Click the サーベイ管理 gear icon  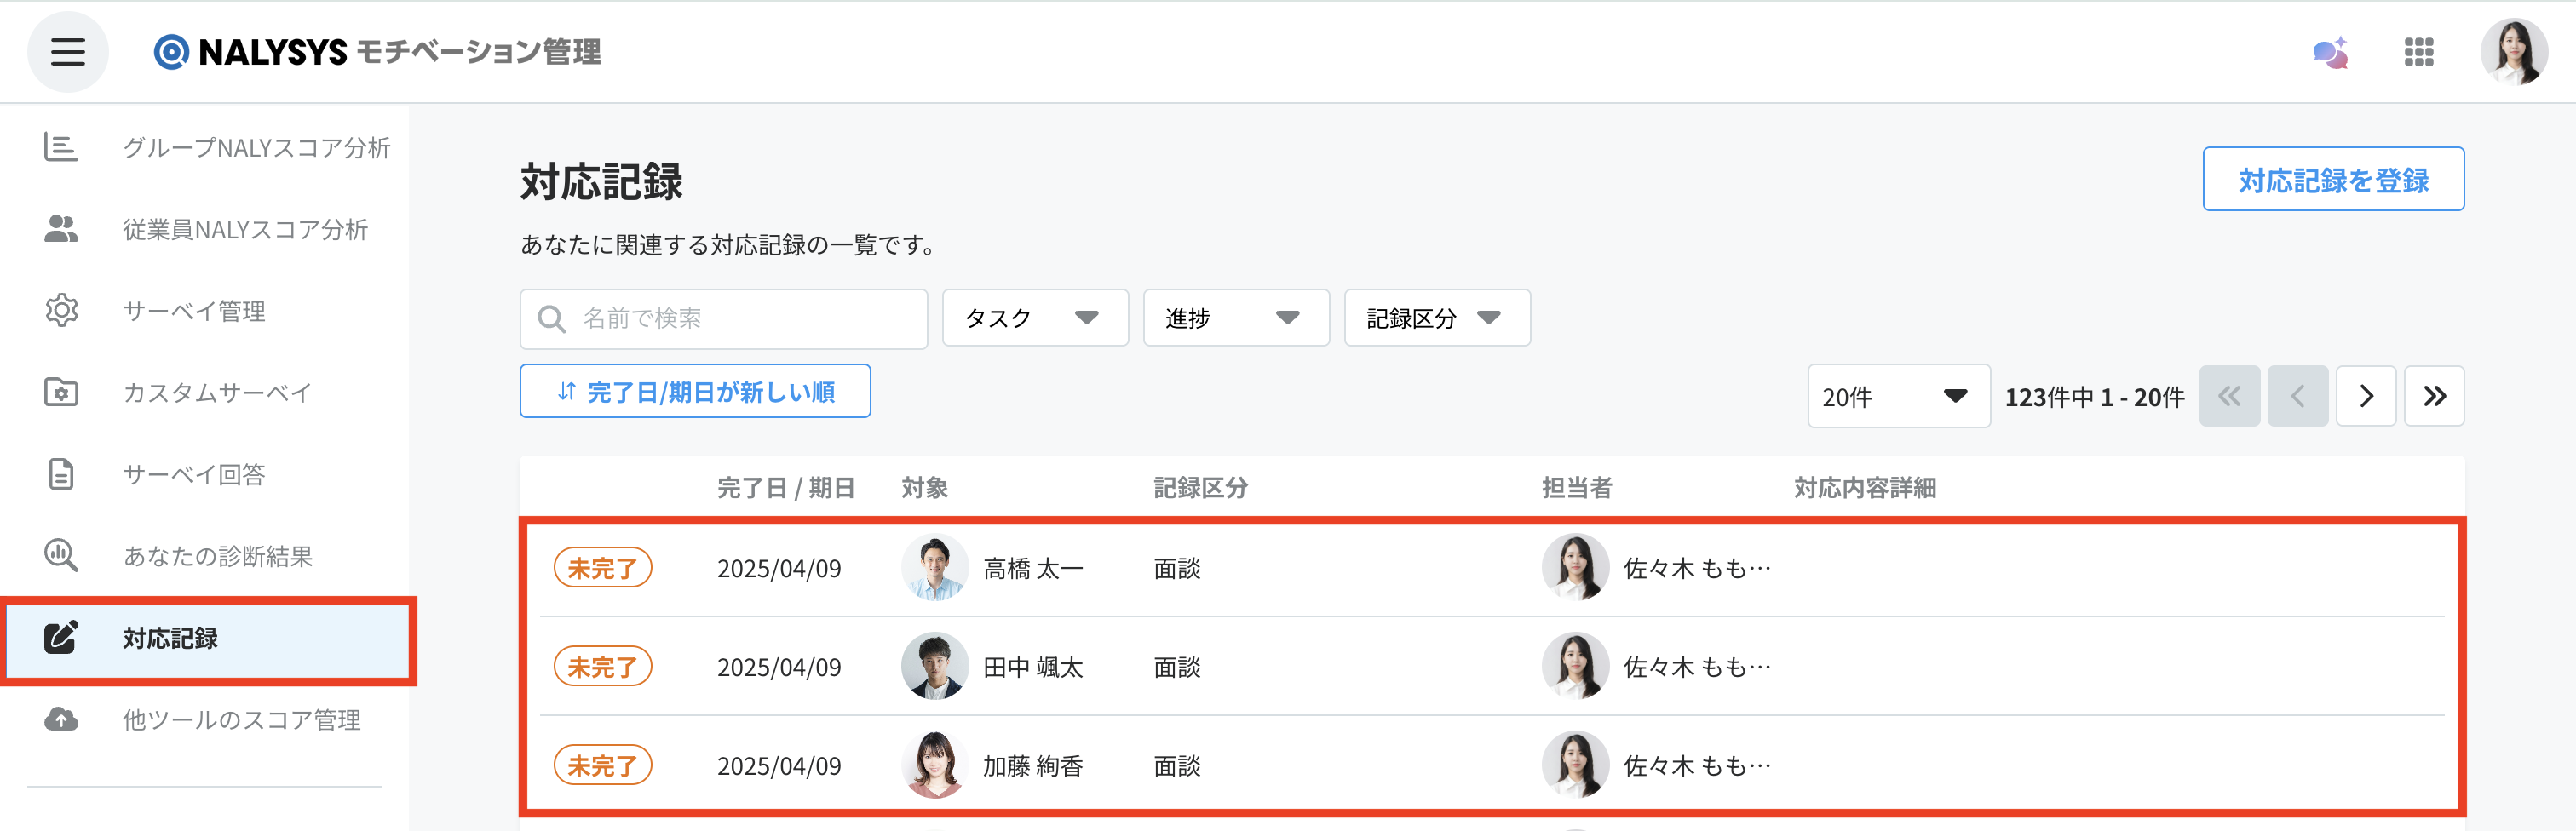coord(61,310)
